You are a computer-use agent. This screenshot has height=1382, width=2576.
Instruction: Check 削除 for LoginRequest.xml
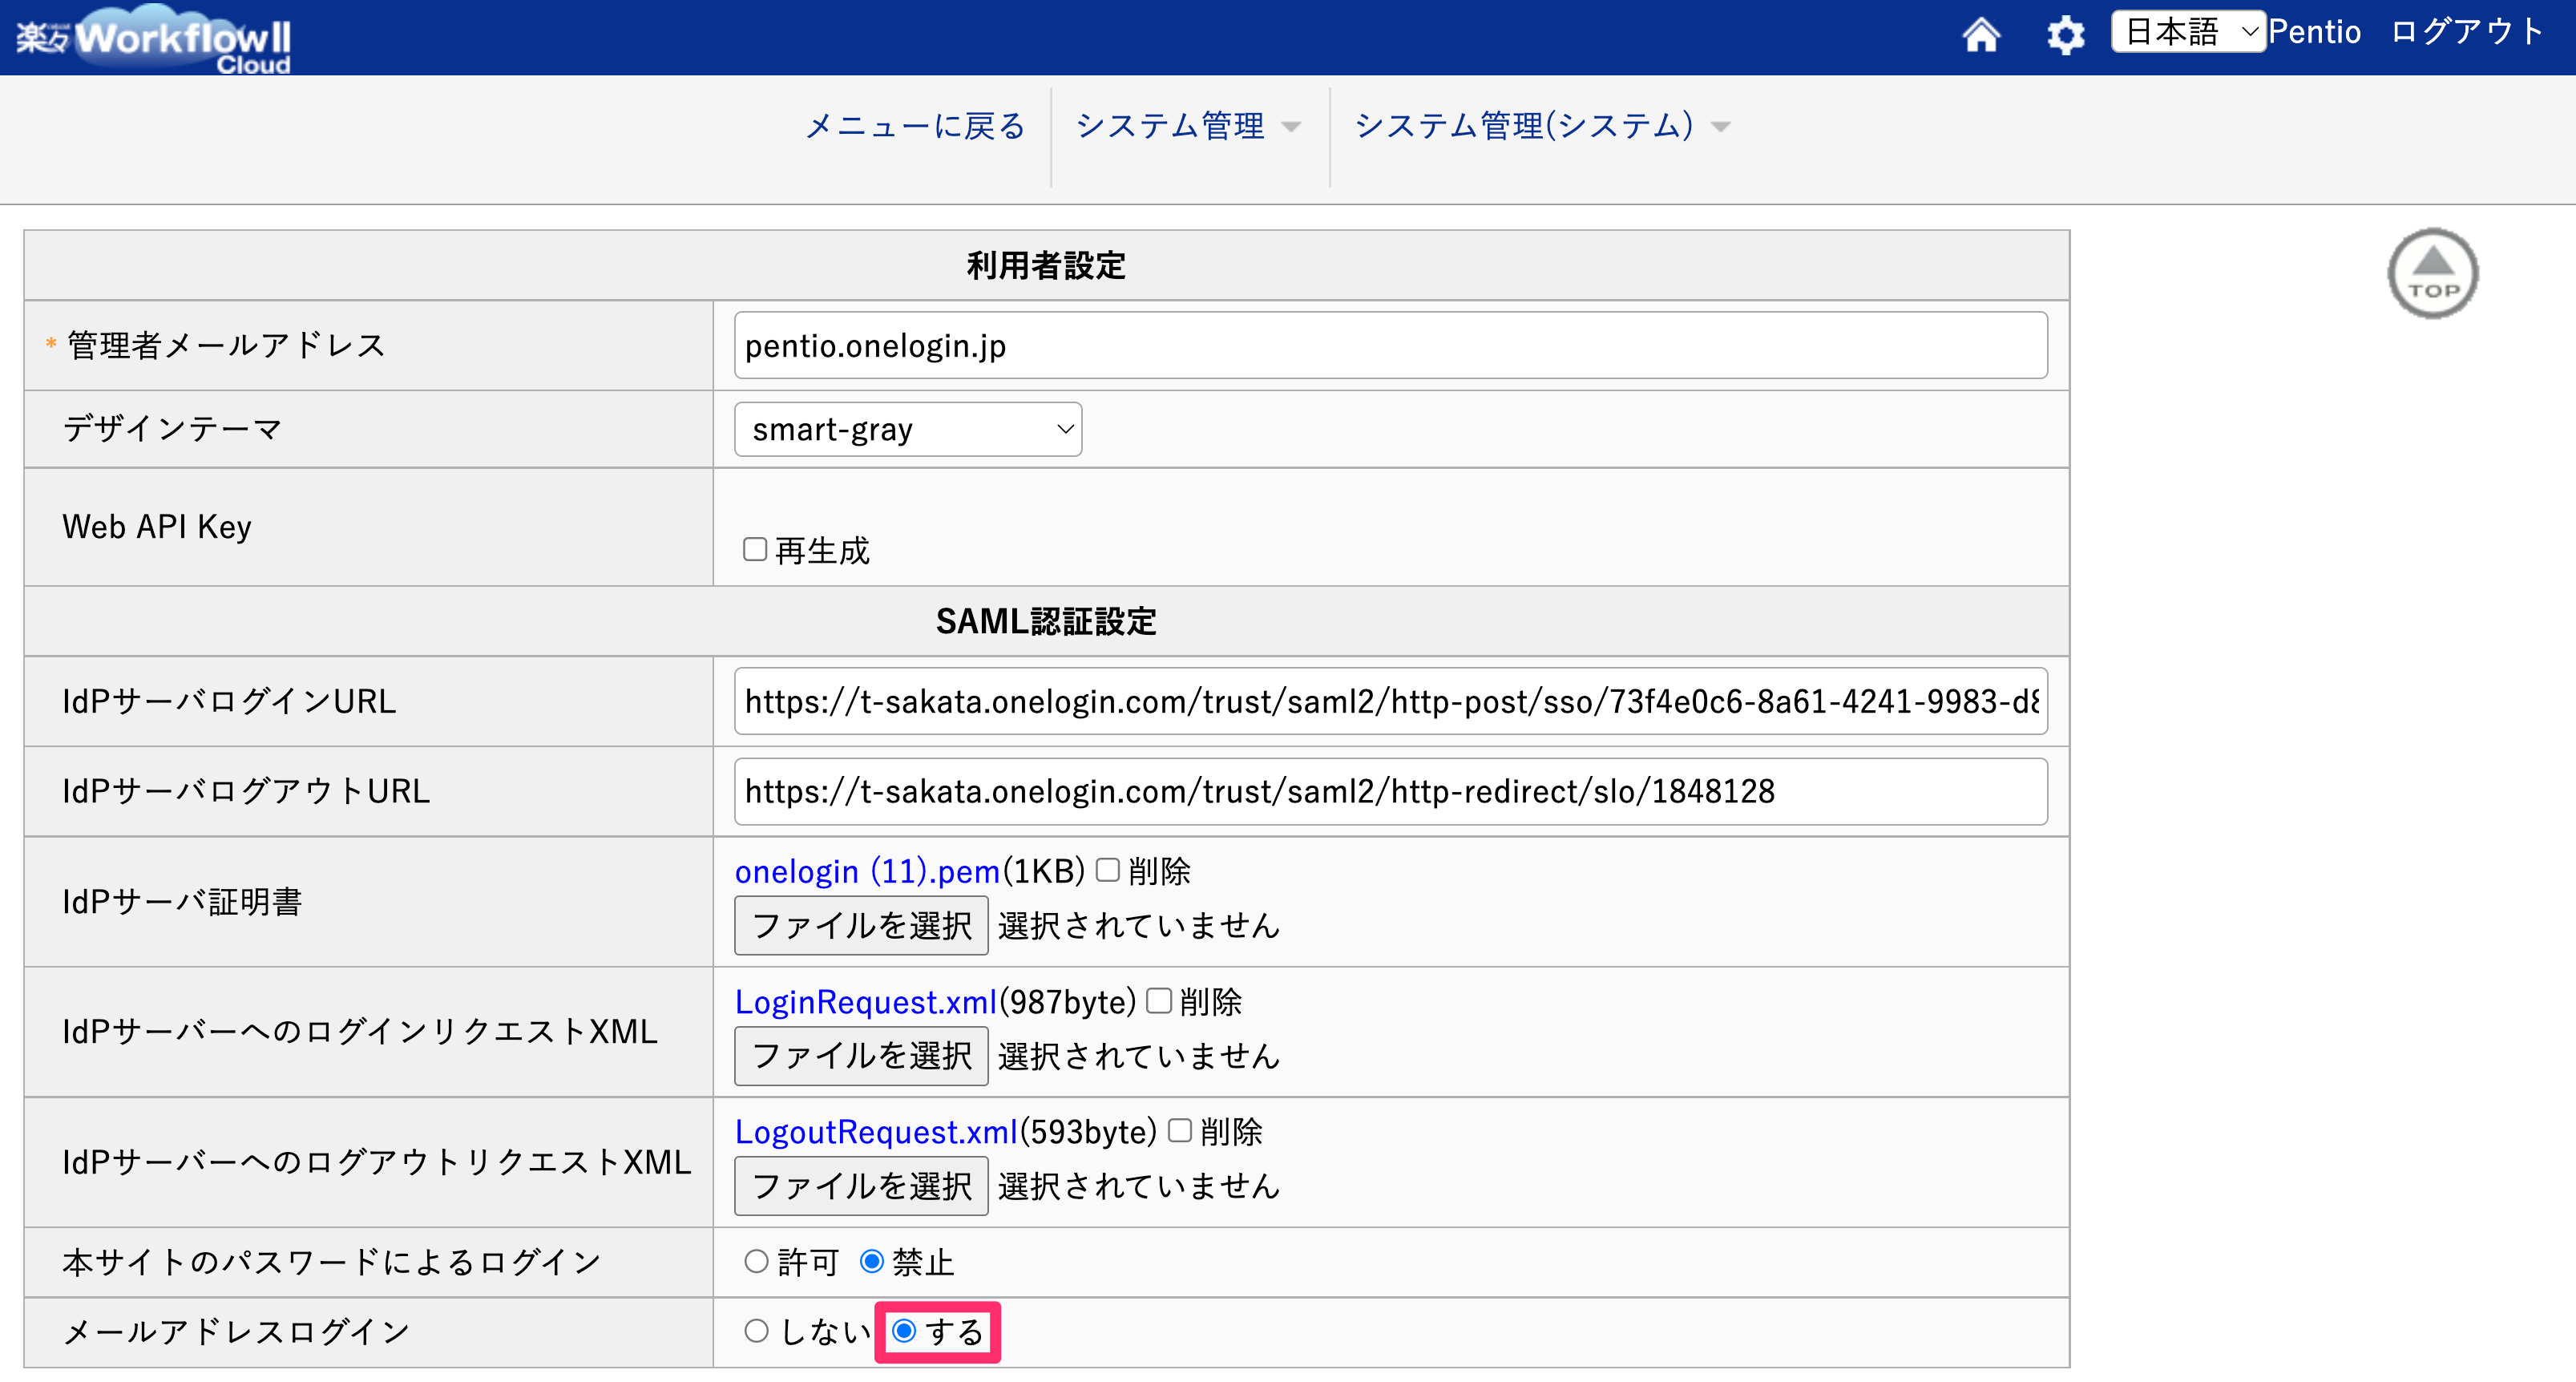click(x=1158, y=1000)
